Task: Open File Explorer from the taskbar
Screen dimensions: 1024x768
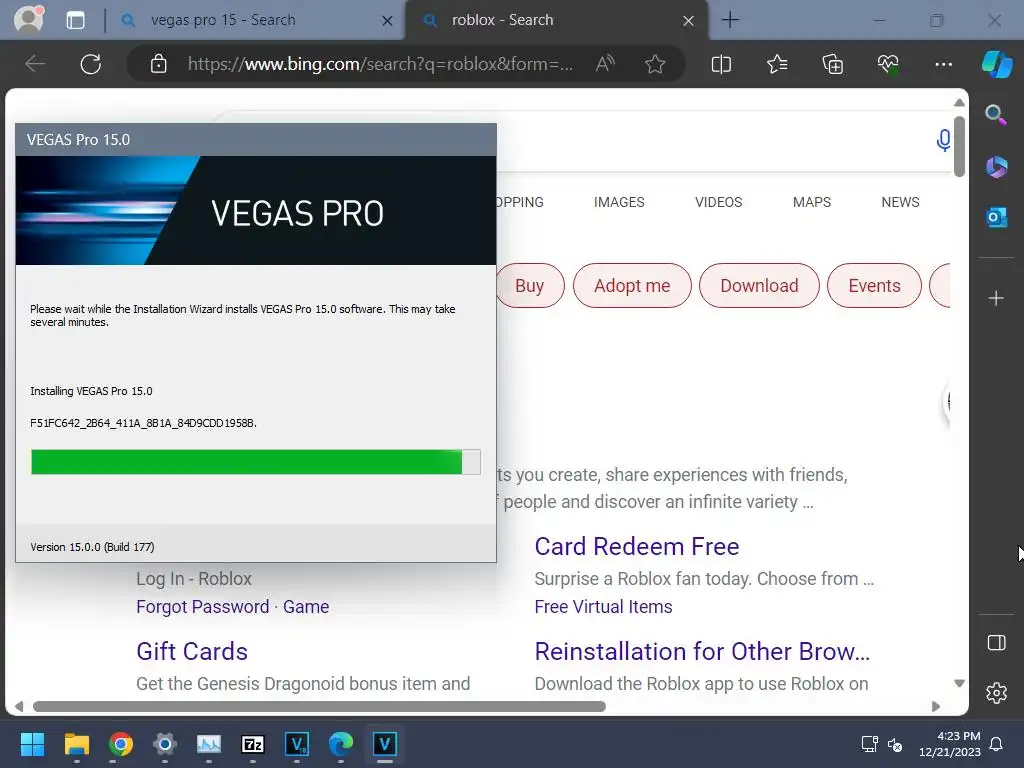Action: 76,744
